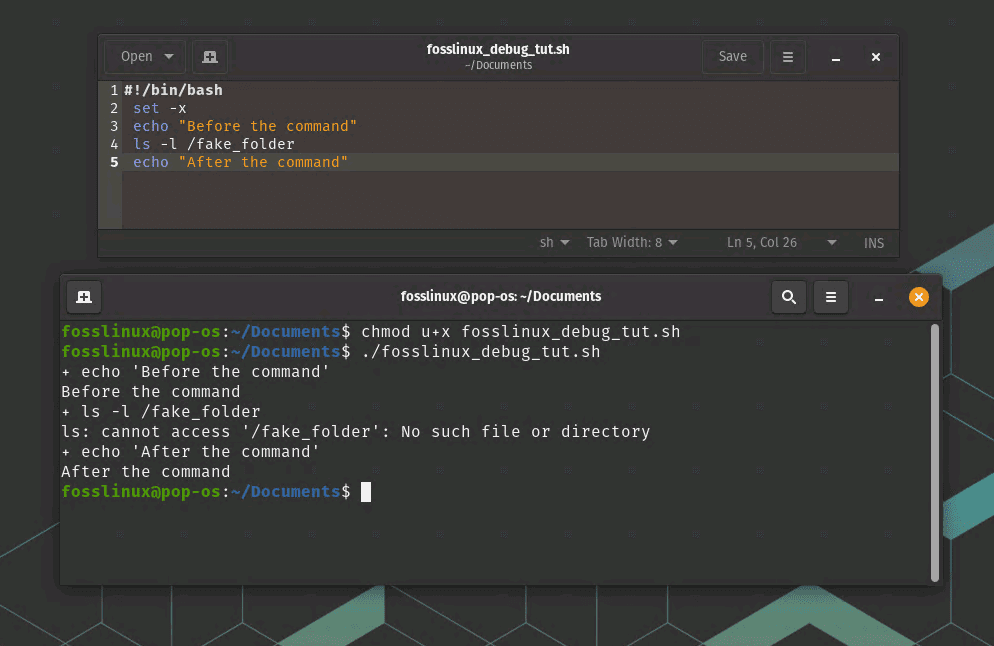Open the terminal search tool
Screen dimensions: 994x646
click(x=789, y=297)
